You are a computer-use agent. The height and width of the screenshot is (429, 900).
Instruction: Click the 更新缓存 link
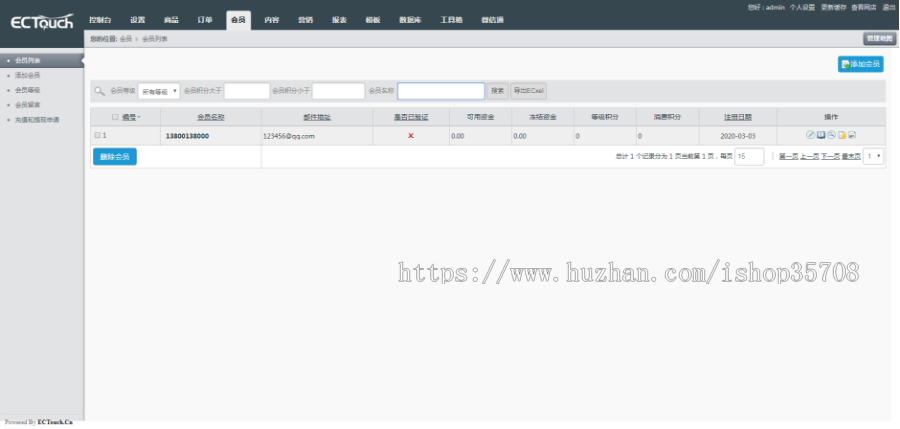(x=833, y=7)
